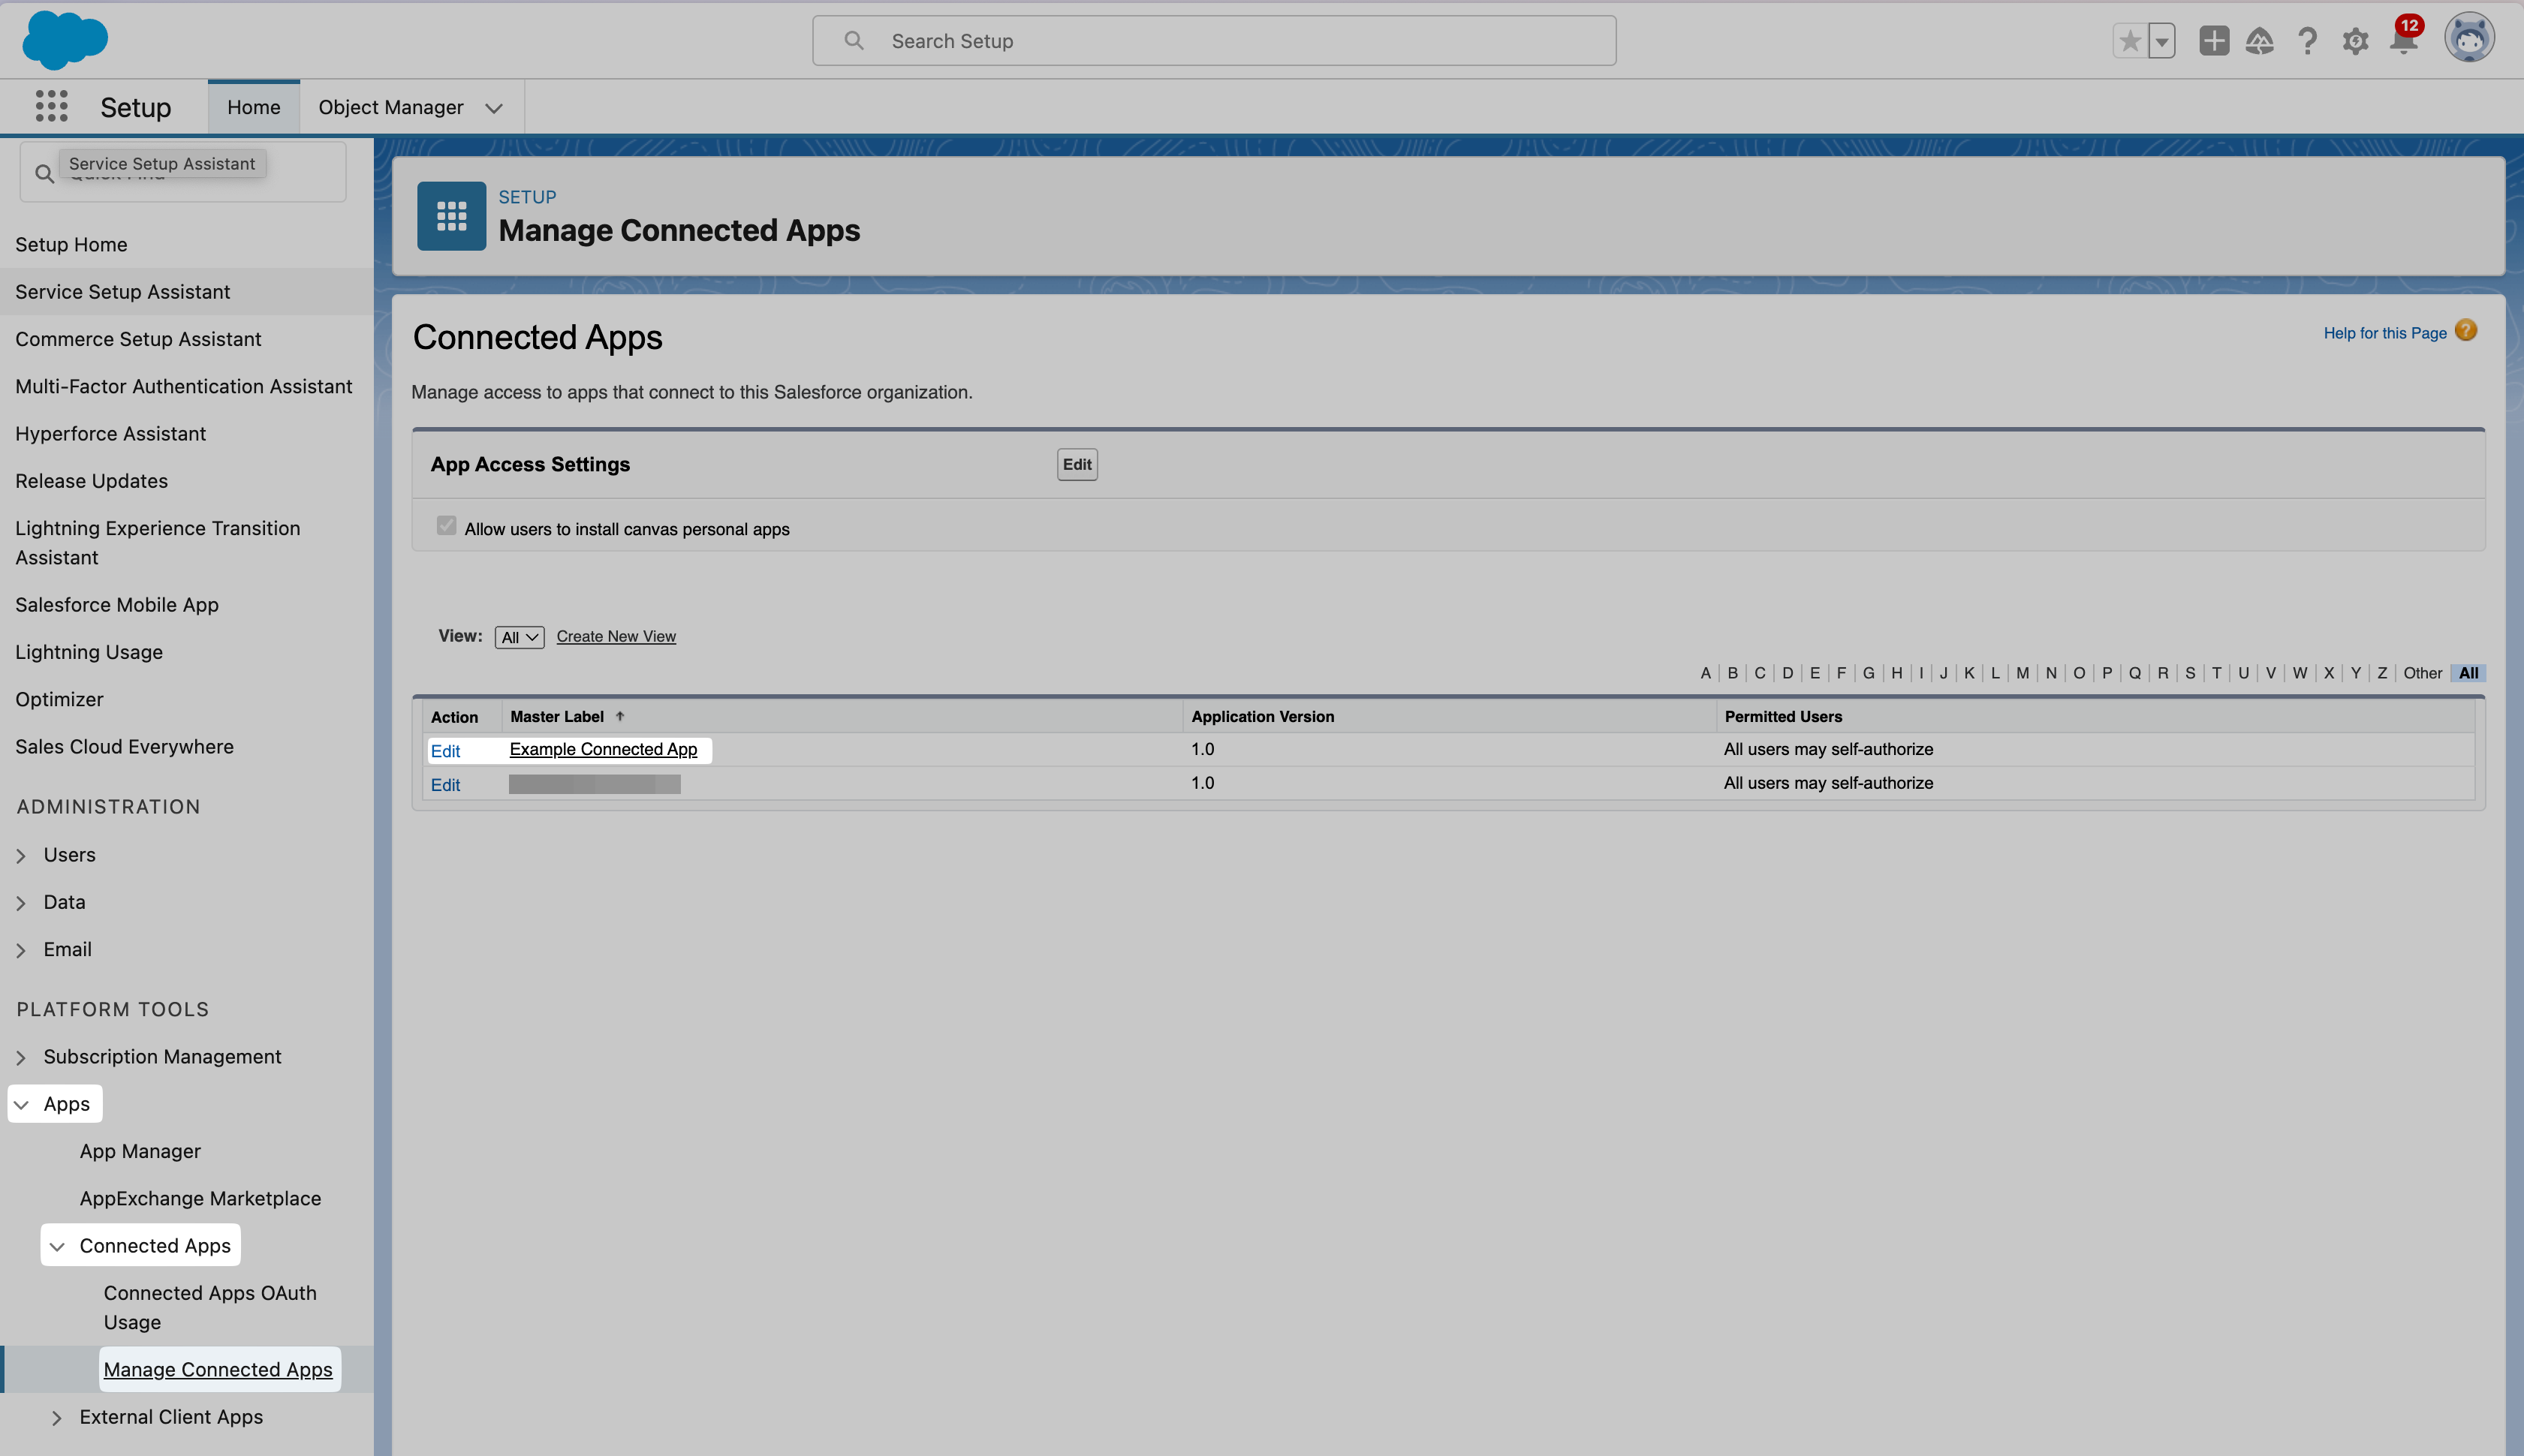Click the Search Setup field
The image size is (2524, 1456).
(x=1213, y=41)
